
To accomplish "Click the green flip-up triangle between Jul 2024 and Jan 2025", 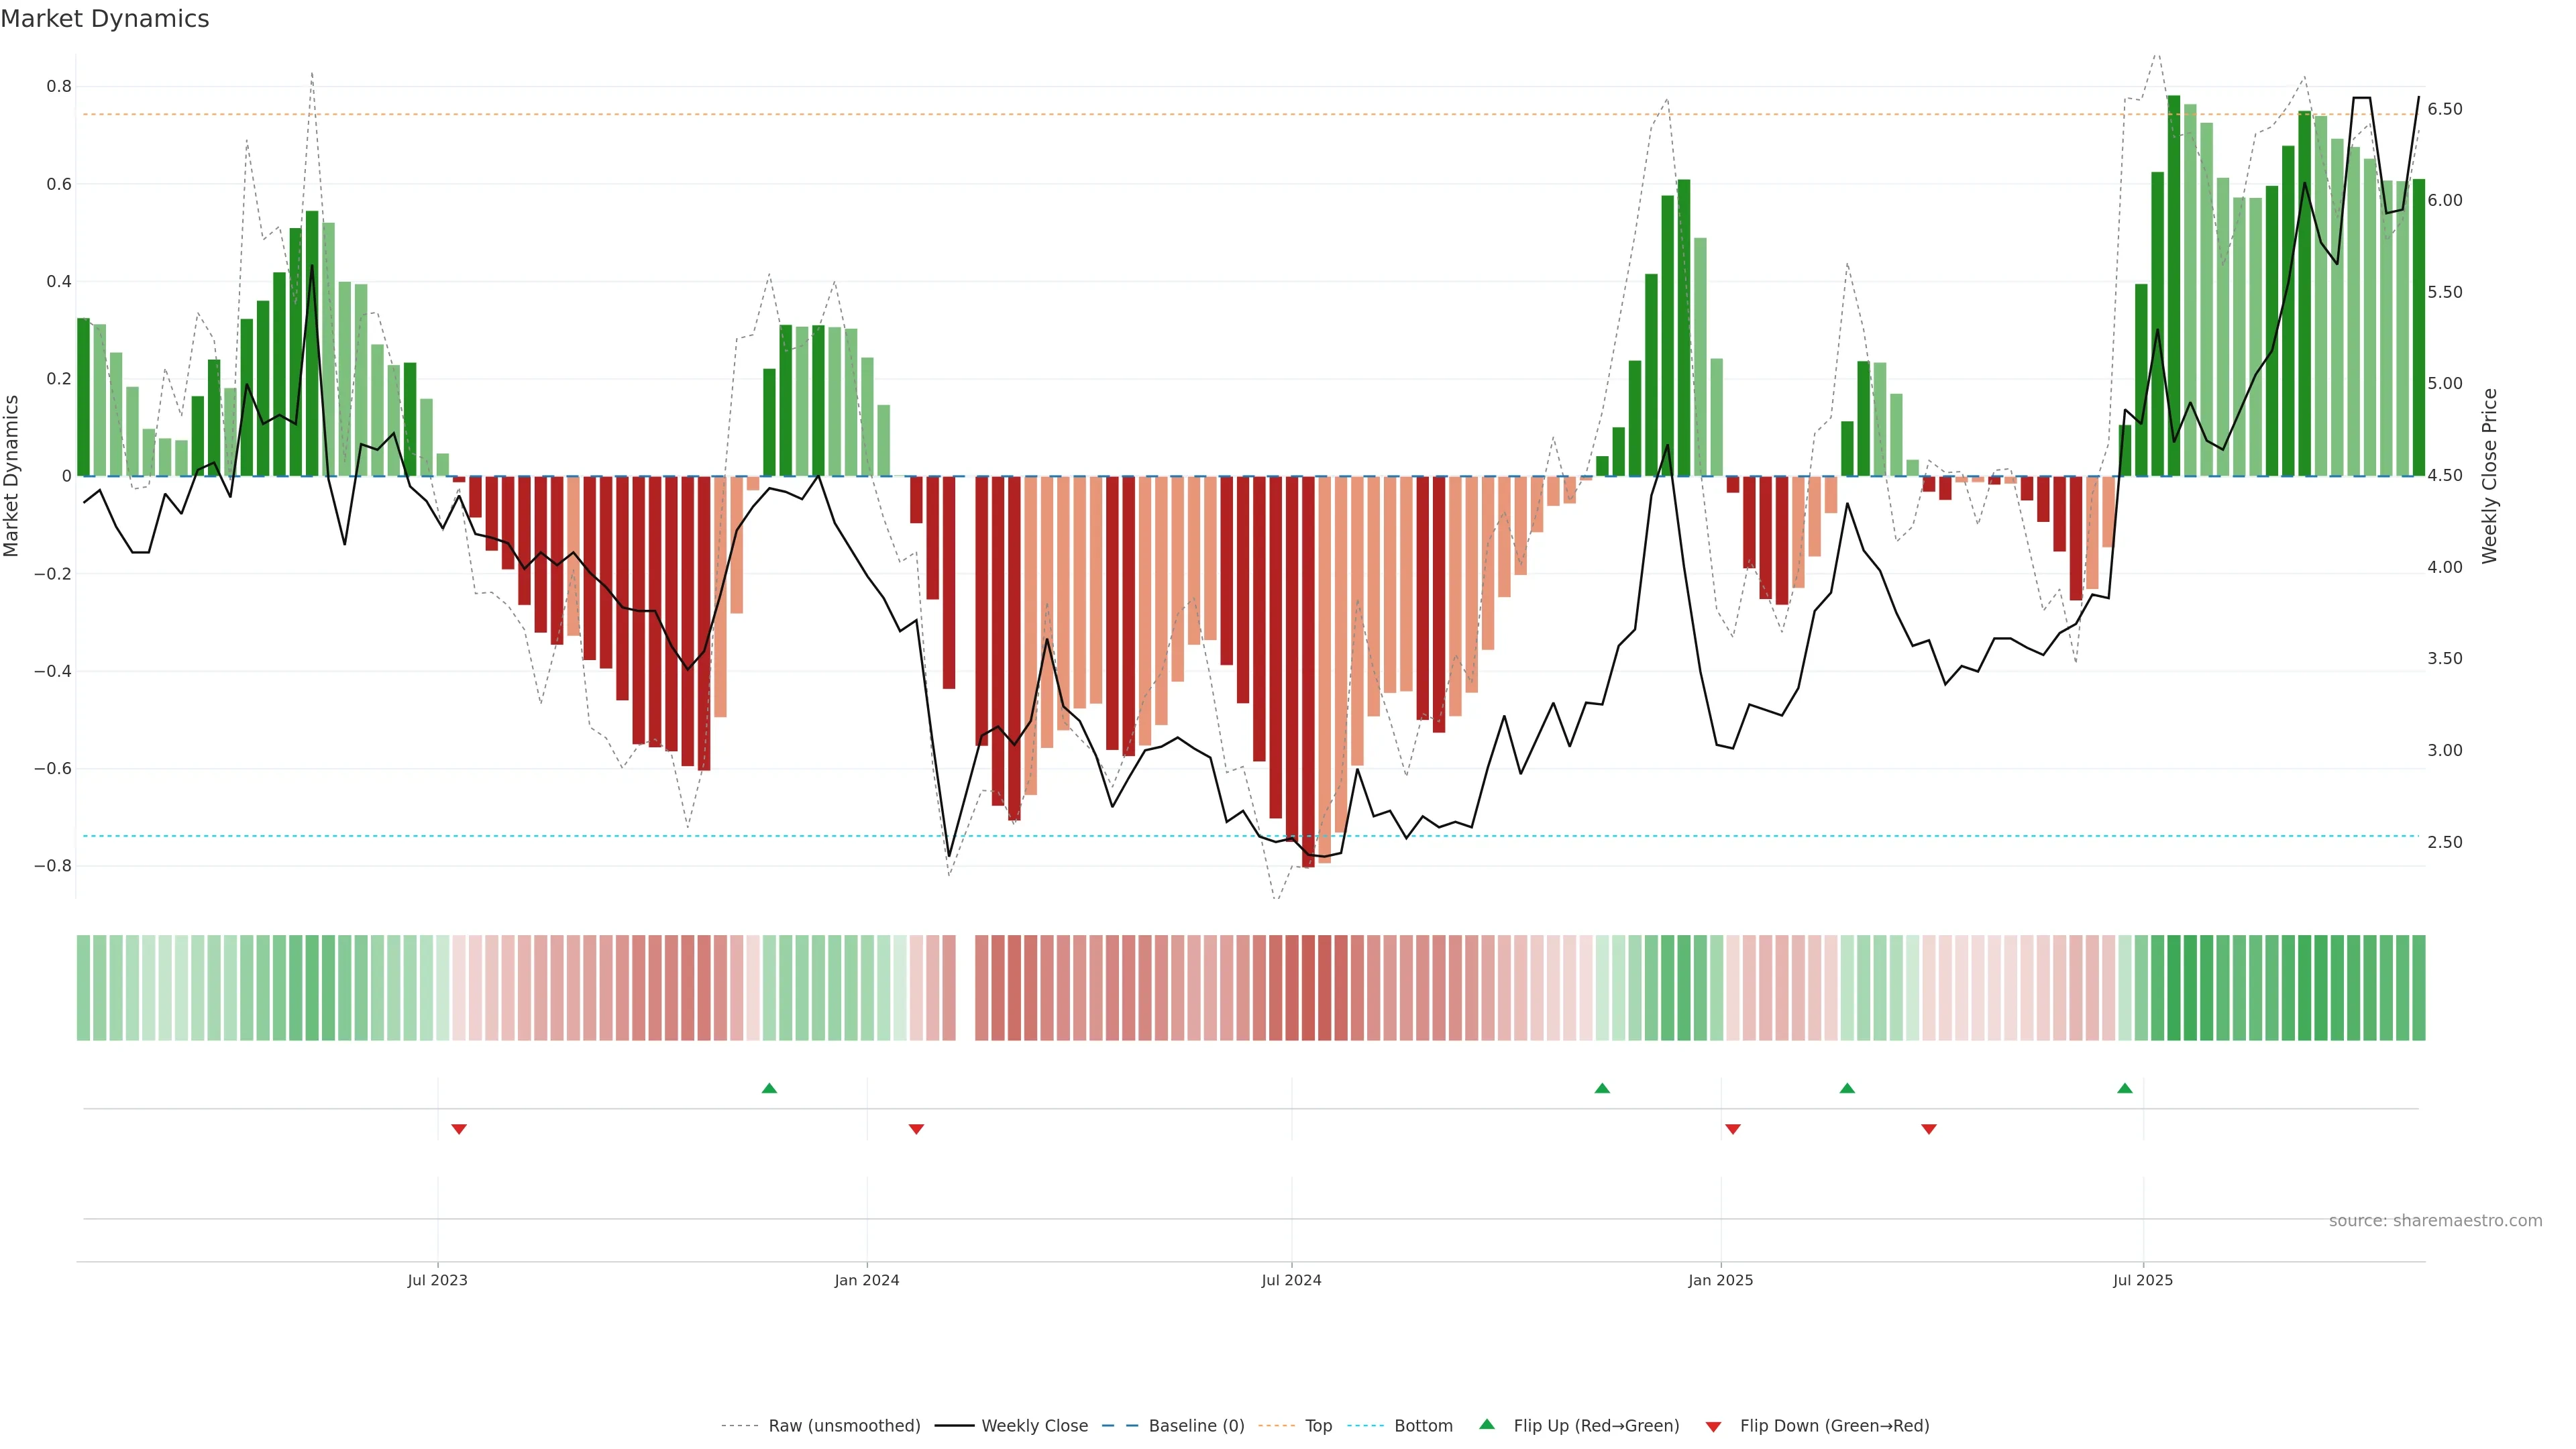I will click(x=1602, y=1088).
